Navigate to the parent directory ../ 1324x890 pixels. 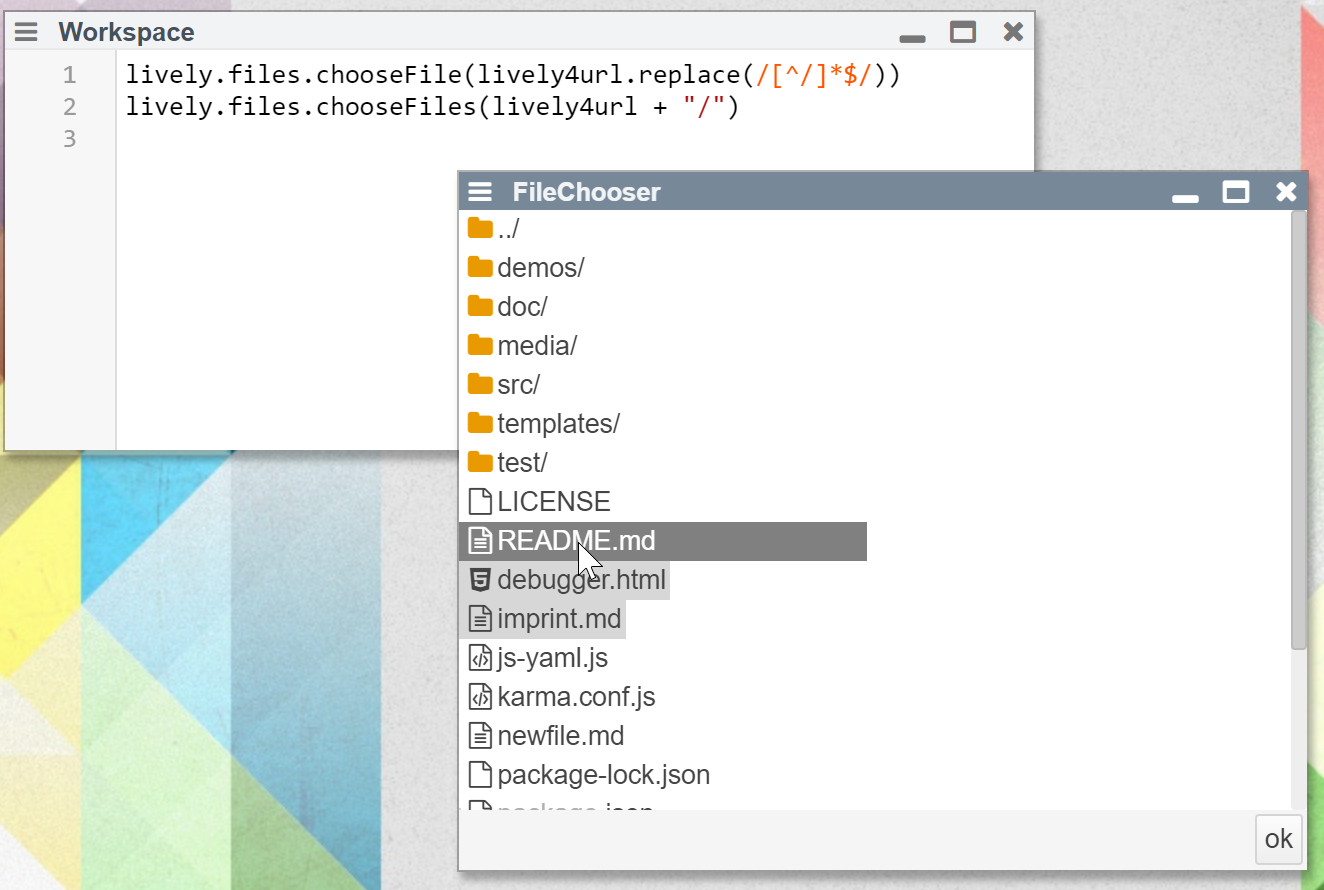click(508, 229)
